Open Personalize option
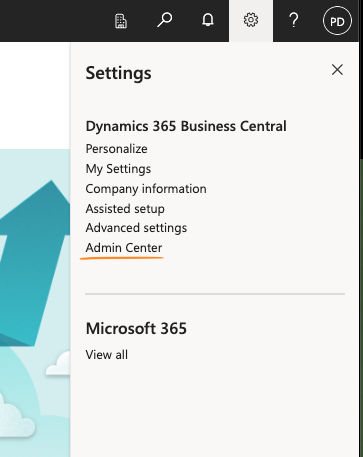Screen dimensions: 363x457 point(116,149)
